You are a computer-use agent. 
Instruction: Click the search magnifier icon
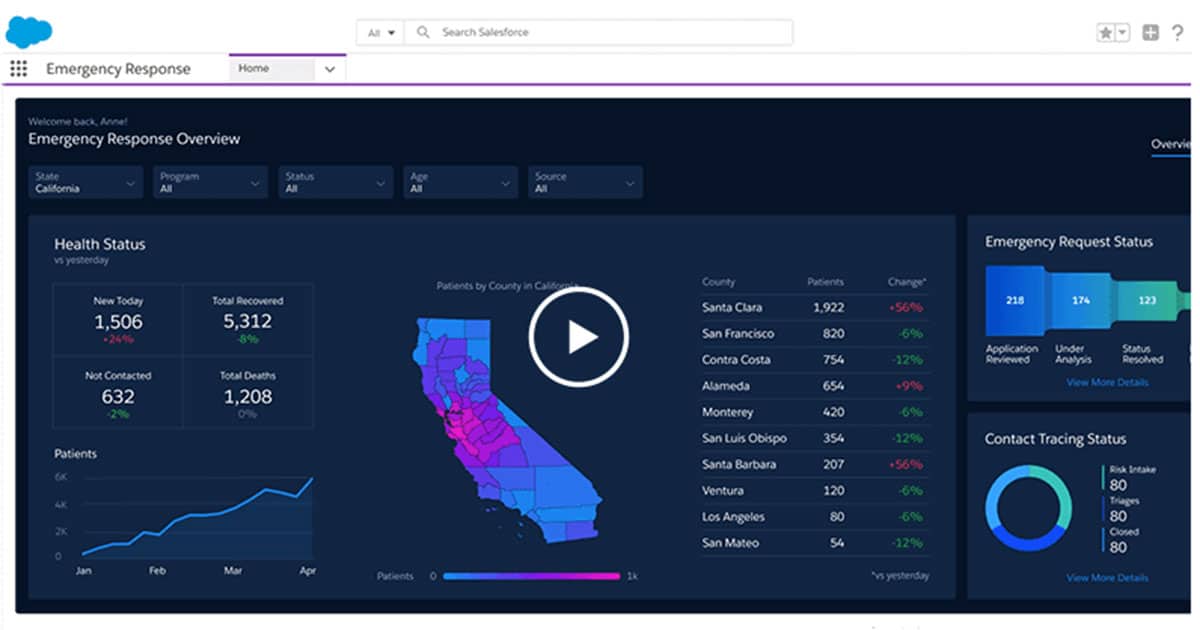pos(423,33)
